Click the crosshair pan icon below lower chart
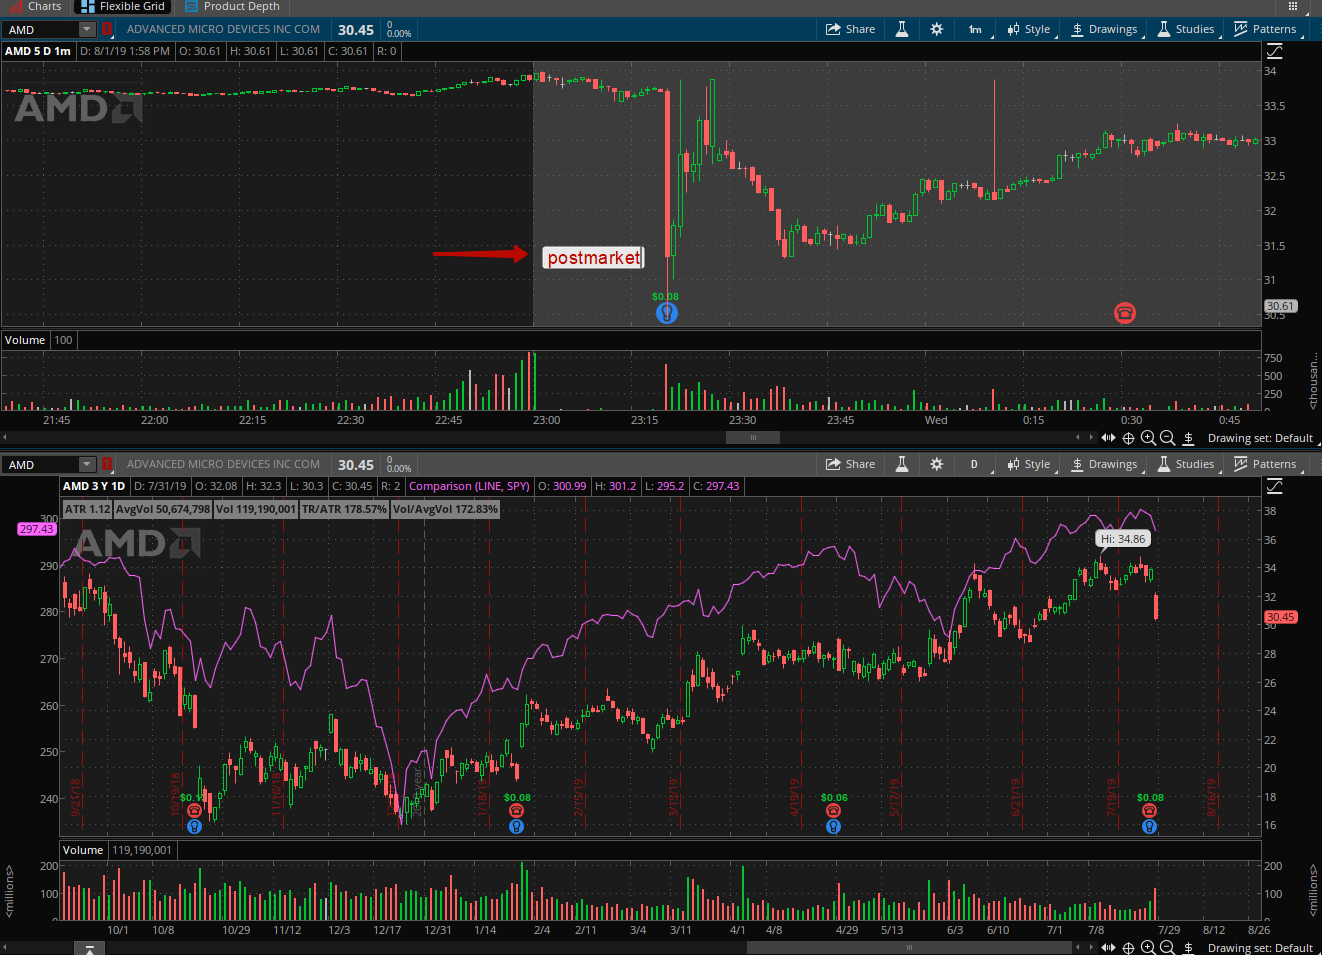This screenshot has width=1322, height=955. (x=1128, y=948)
